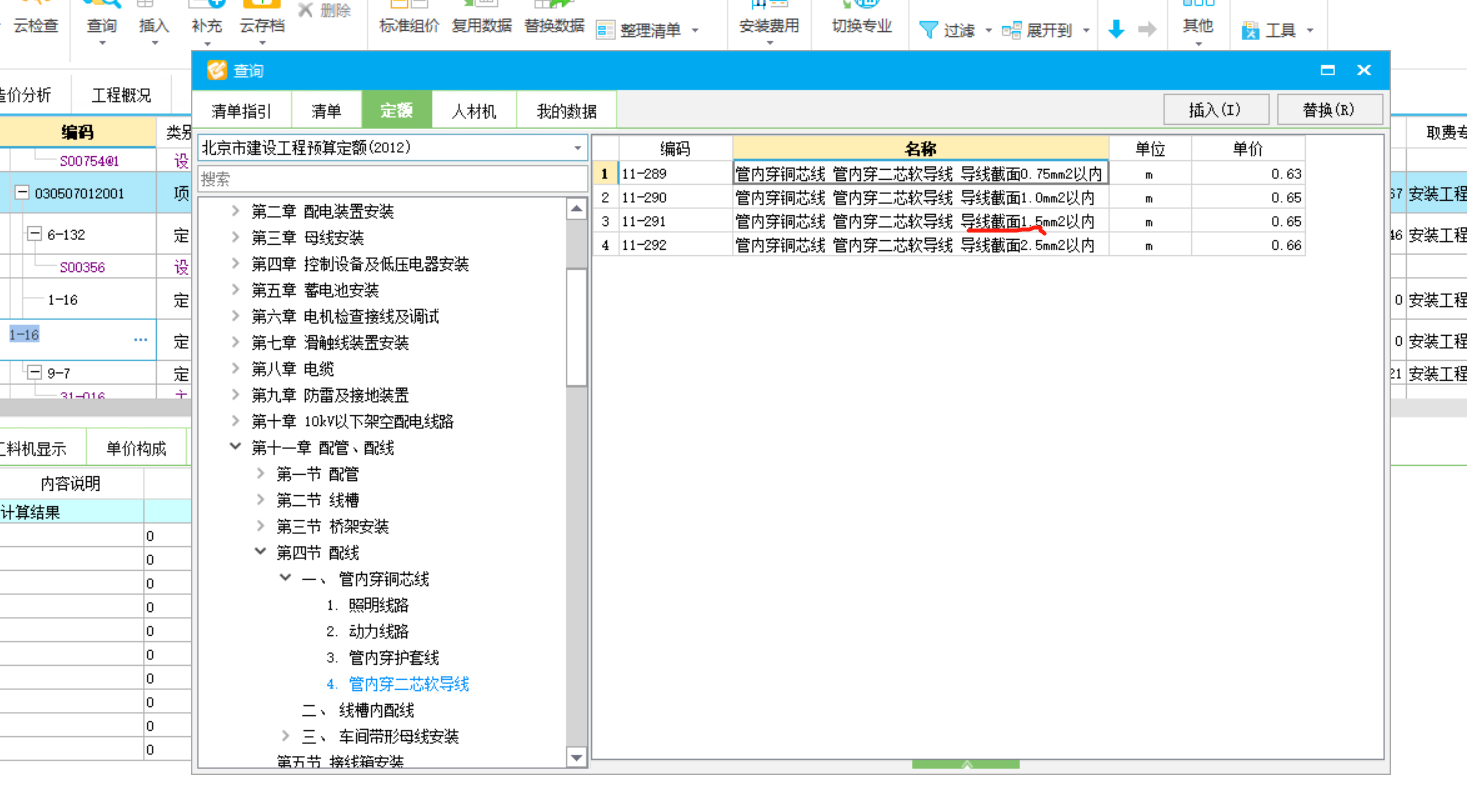This screenshot has height=810, width=1467.
Task: Expand 三、车间带形母线安装 node
Action: pyautogui.click(x=285, y=736)
